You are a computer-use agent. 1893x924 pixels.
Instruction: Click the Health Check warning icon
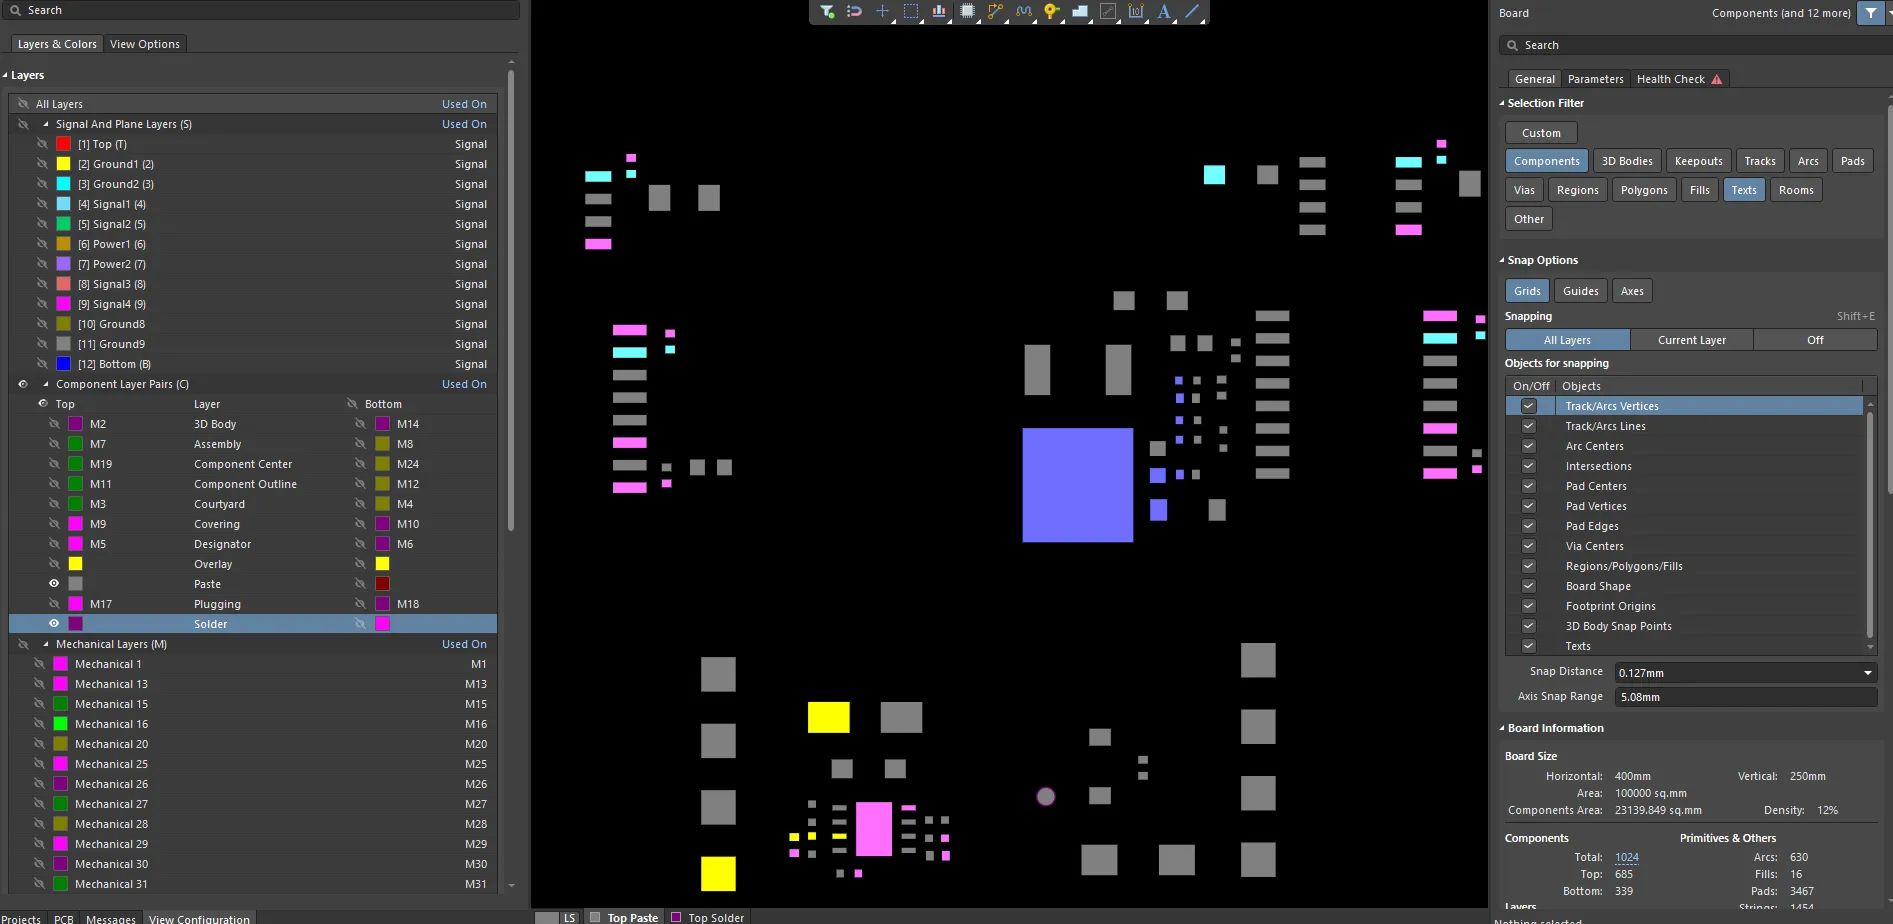(x=1717, y=79)
